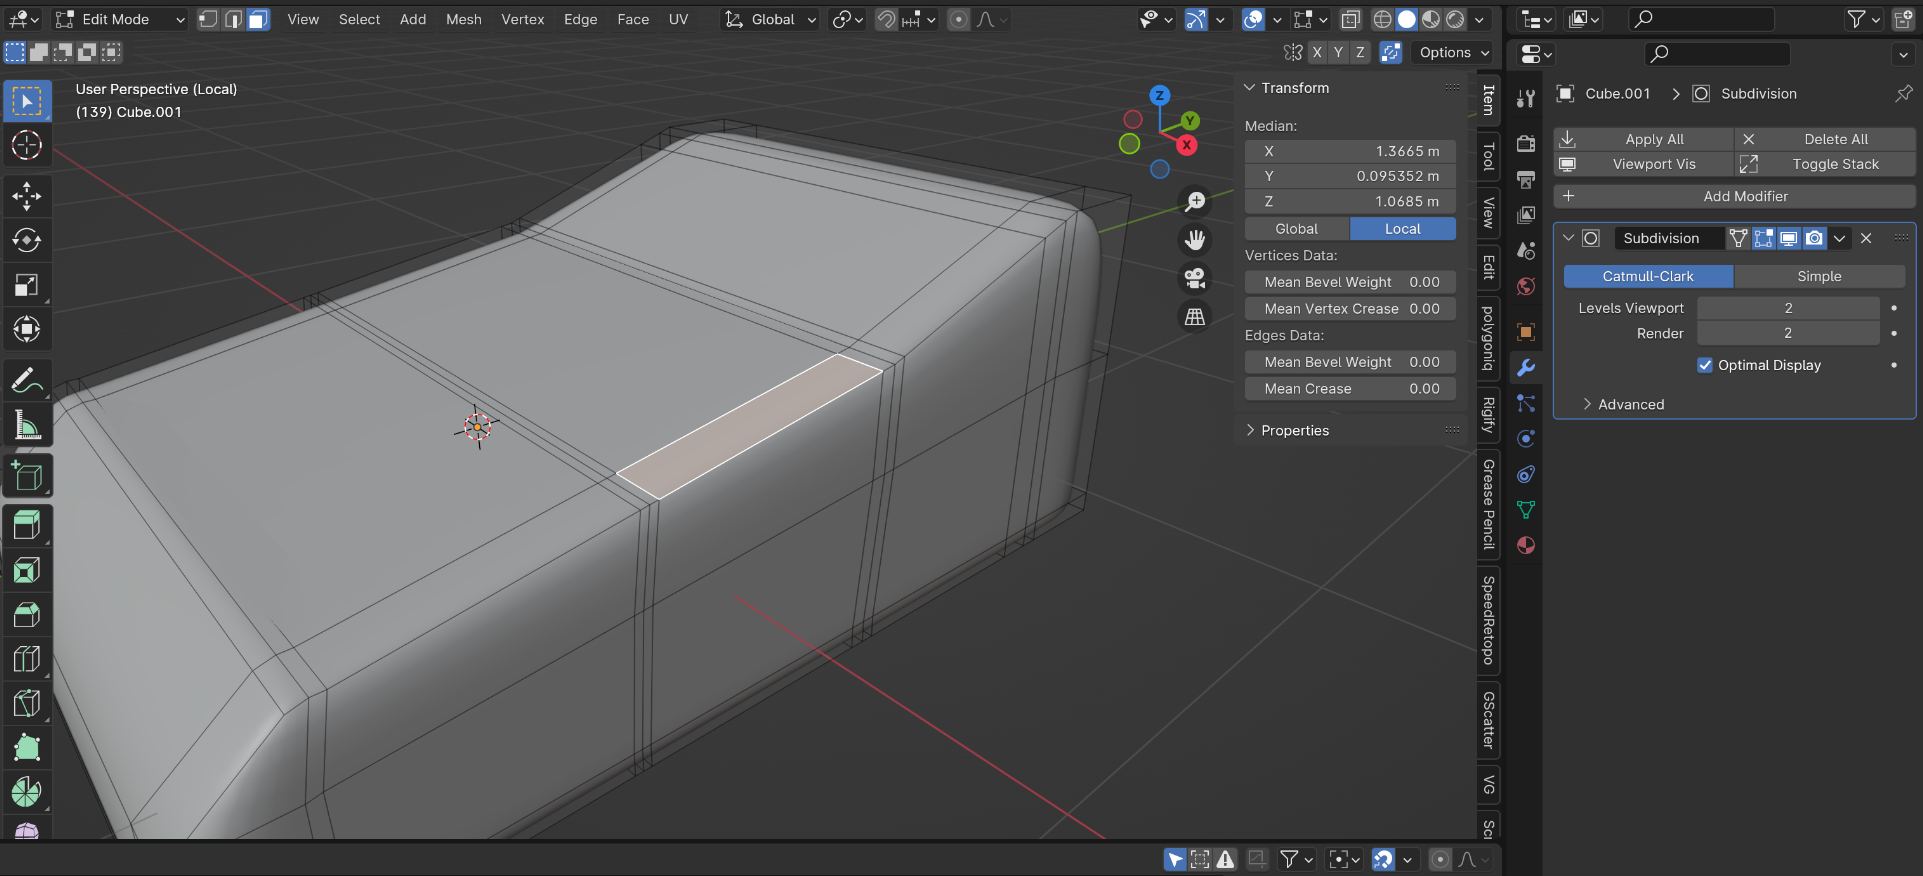Toggle Subdivision modifier viewport visibility
The image size is (1923, 876).
pyautogui.click(x=1789, y=238)
